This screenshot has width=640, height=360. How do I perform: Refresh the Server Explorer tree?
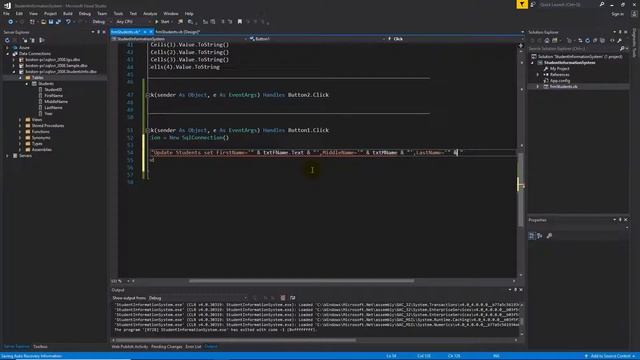click(x=7, y=40)
